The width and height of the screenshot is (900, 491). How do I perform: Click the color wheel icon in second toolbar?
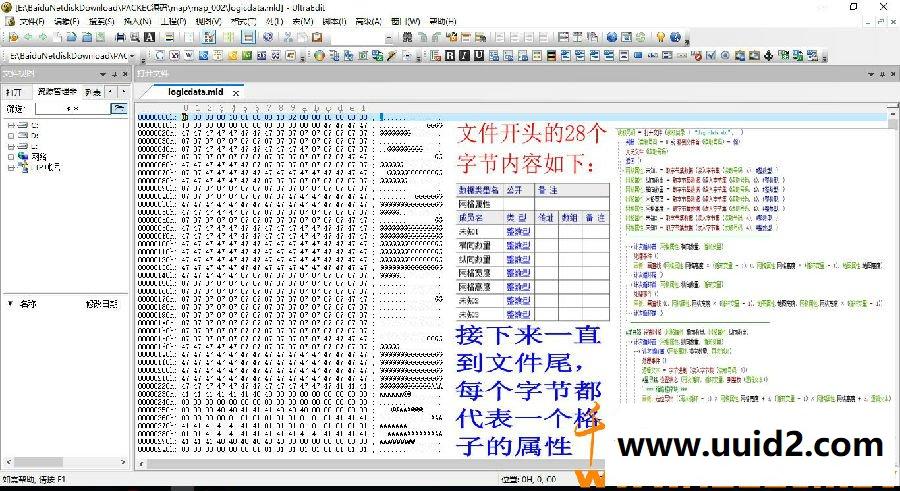319,56
